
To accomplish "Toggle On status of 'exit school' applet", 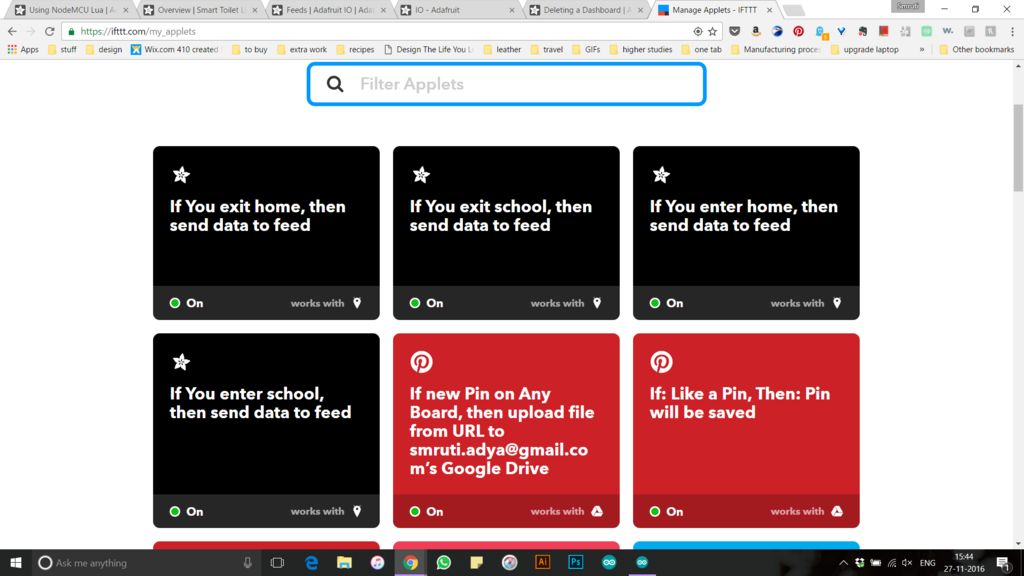I will [x=426, y=303].
